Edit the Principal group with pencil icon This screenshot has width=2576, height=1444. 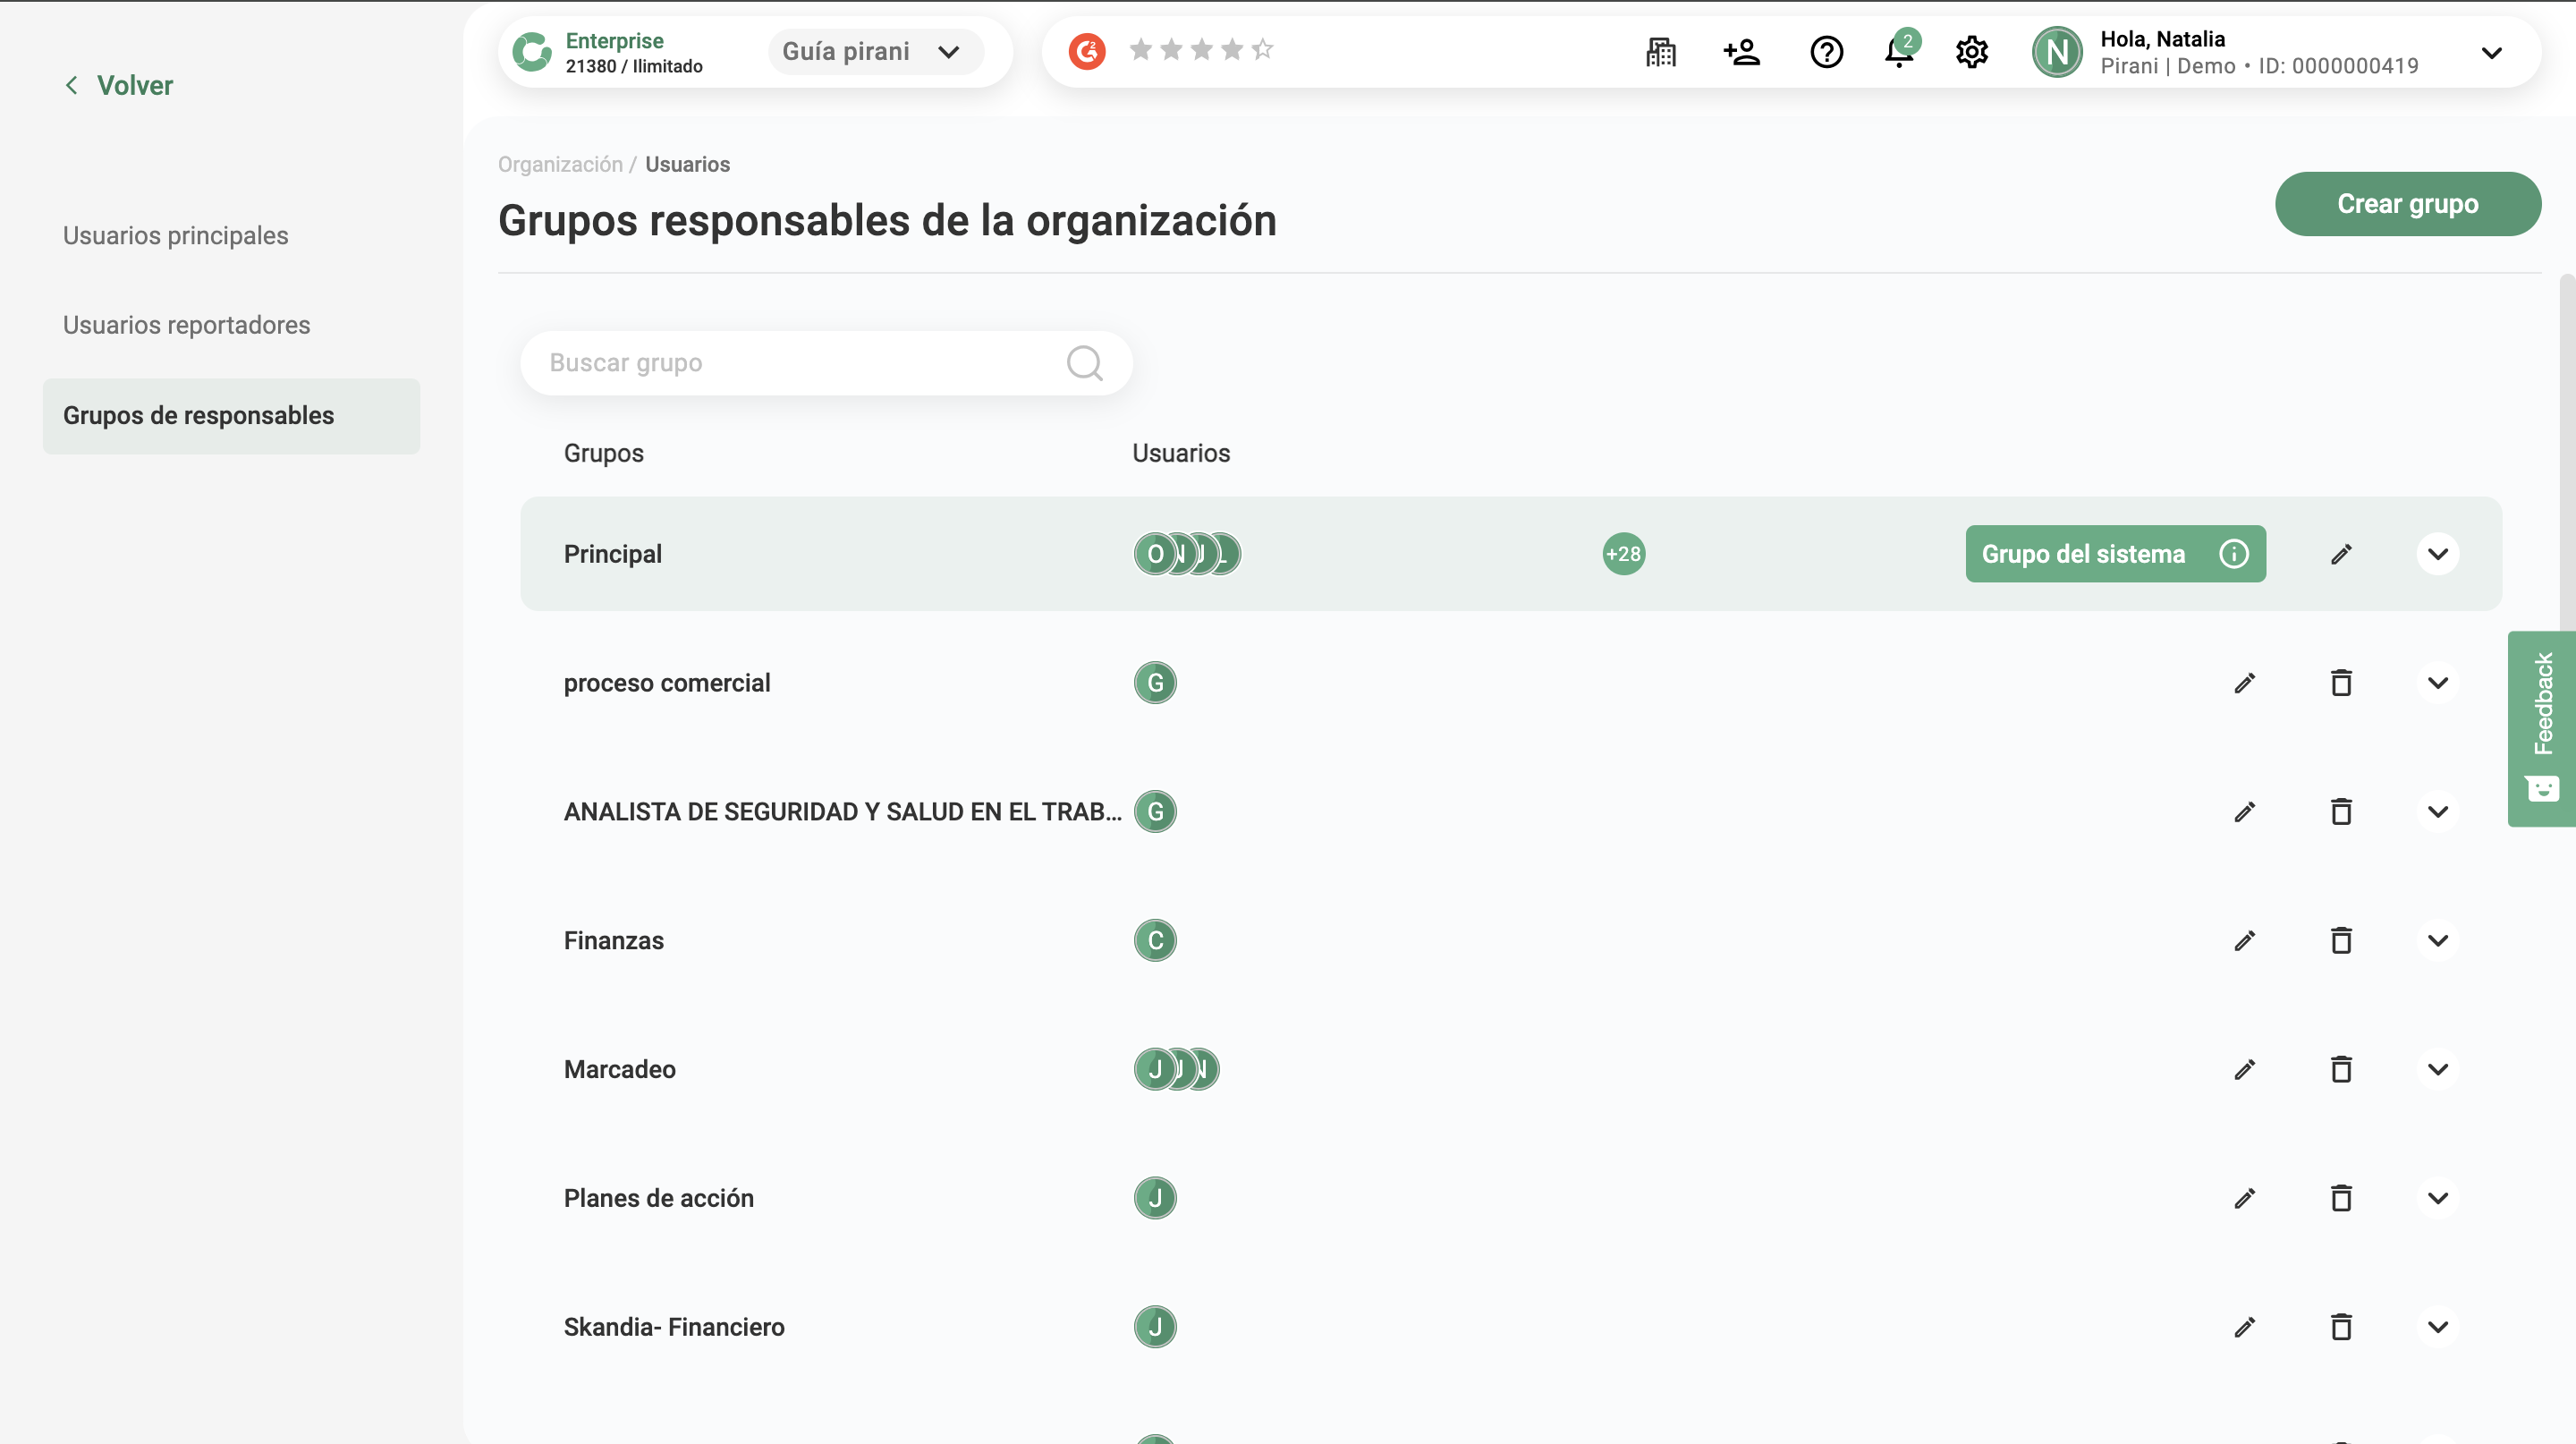2341,554
